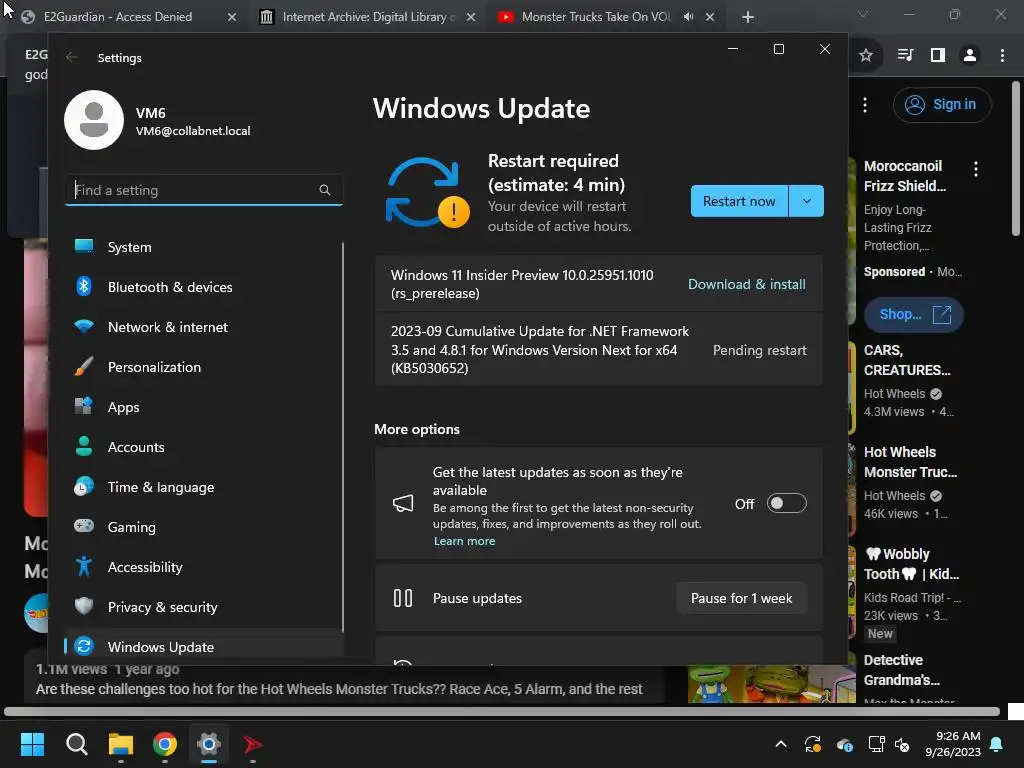Open Chrome profile icon
Viewport: 1024px width, 768px height.
click(970, 56)
